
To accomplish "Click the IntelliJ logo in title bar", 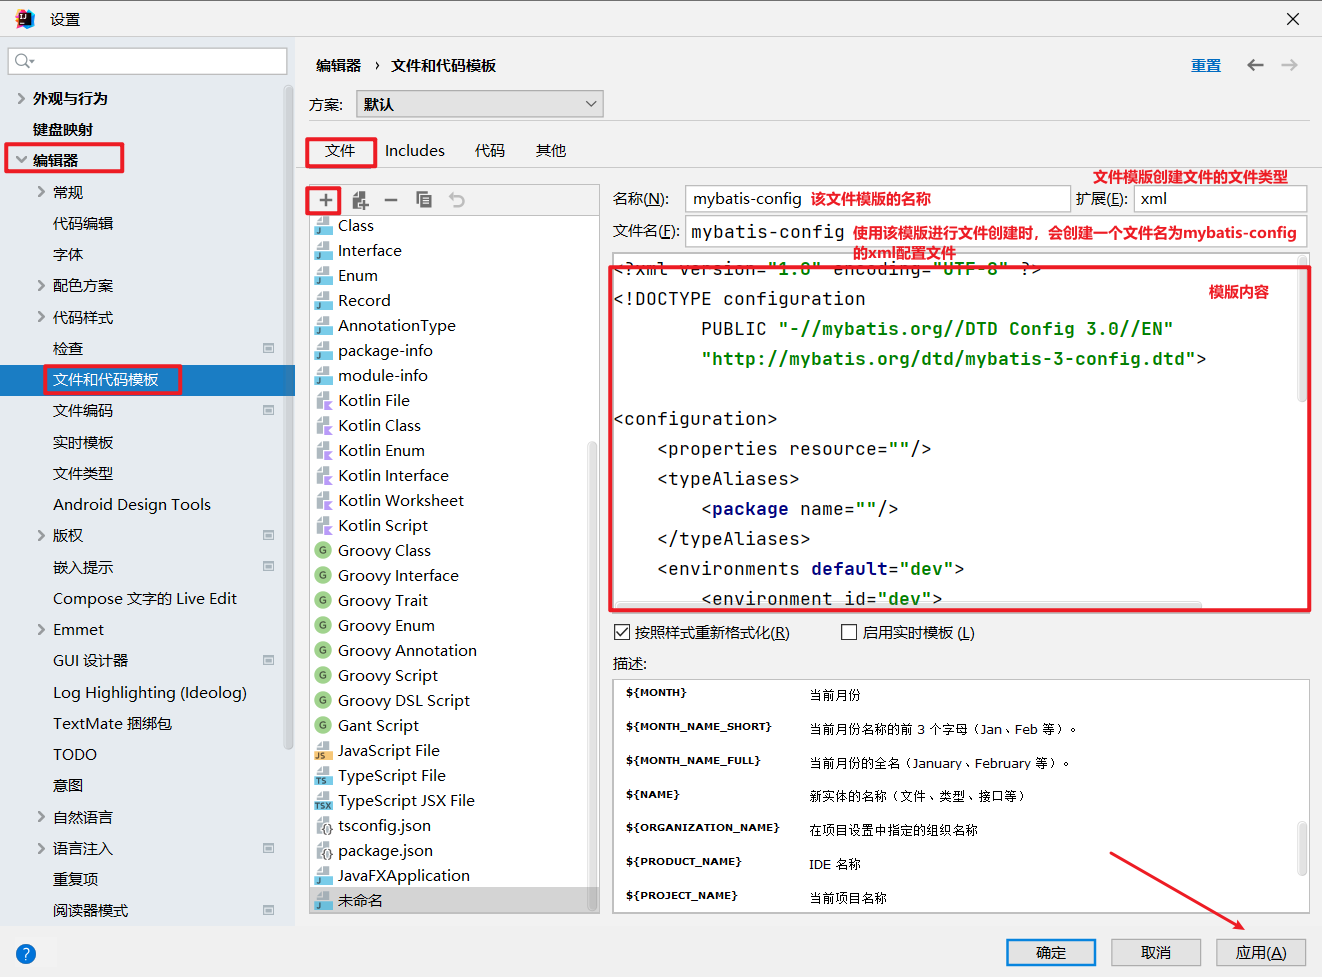I will coord(25,19).
